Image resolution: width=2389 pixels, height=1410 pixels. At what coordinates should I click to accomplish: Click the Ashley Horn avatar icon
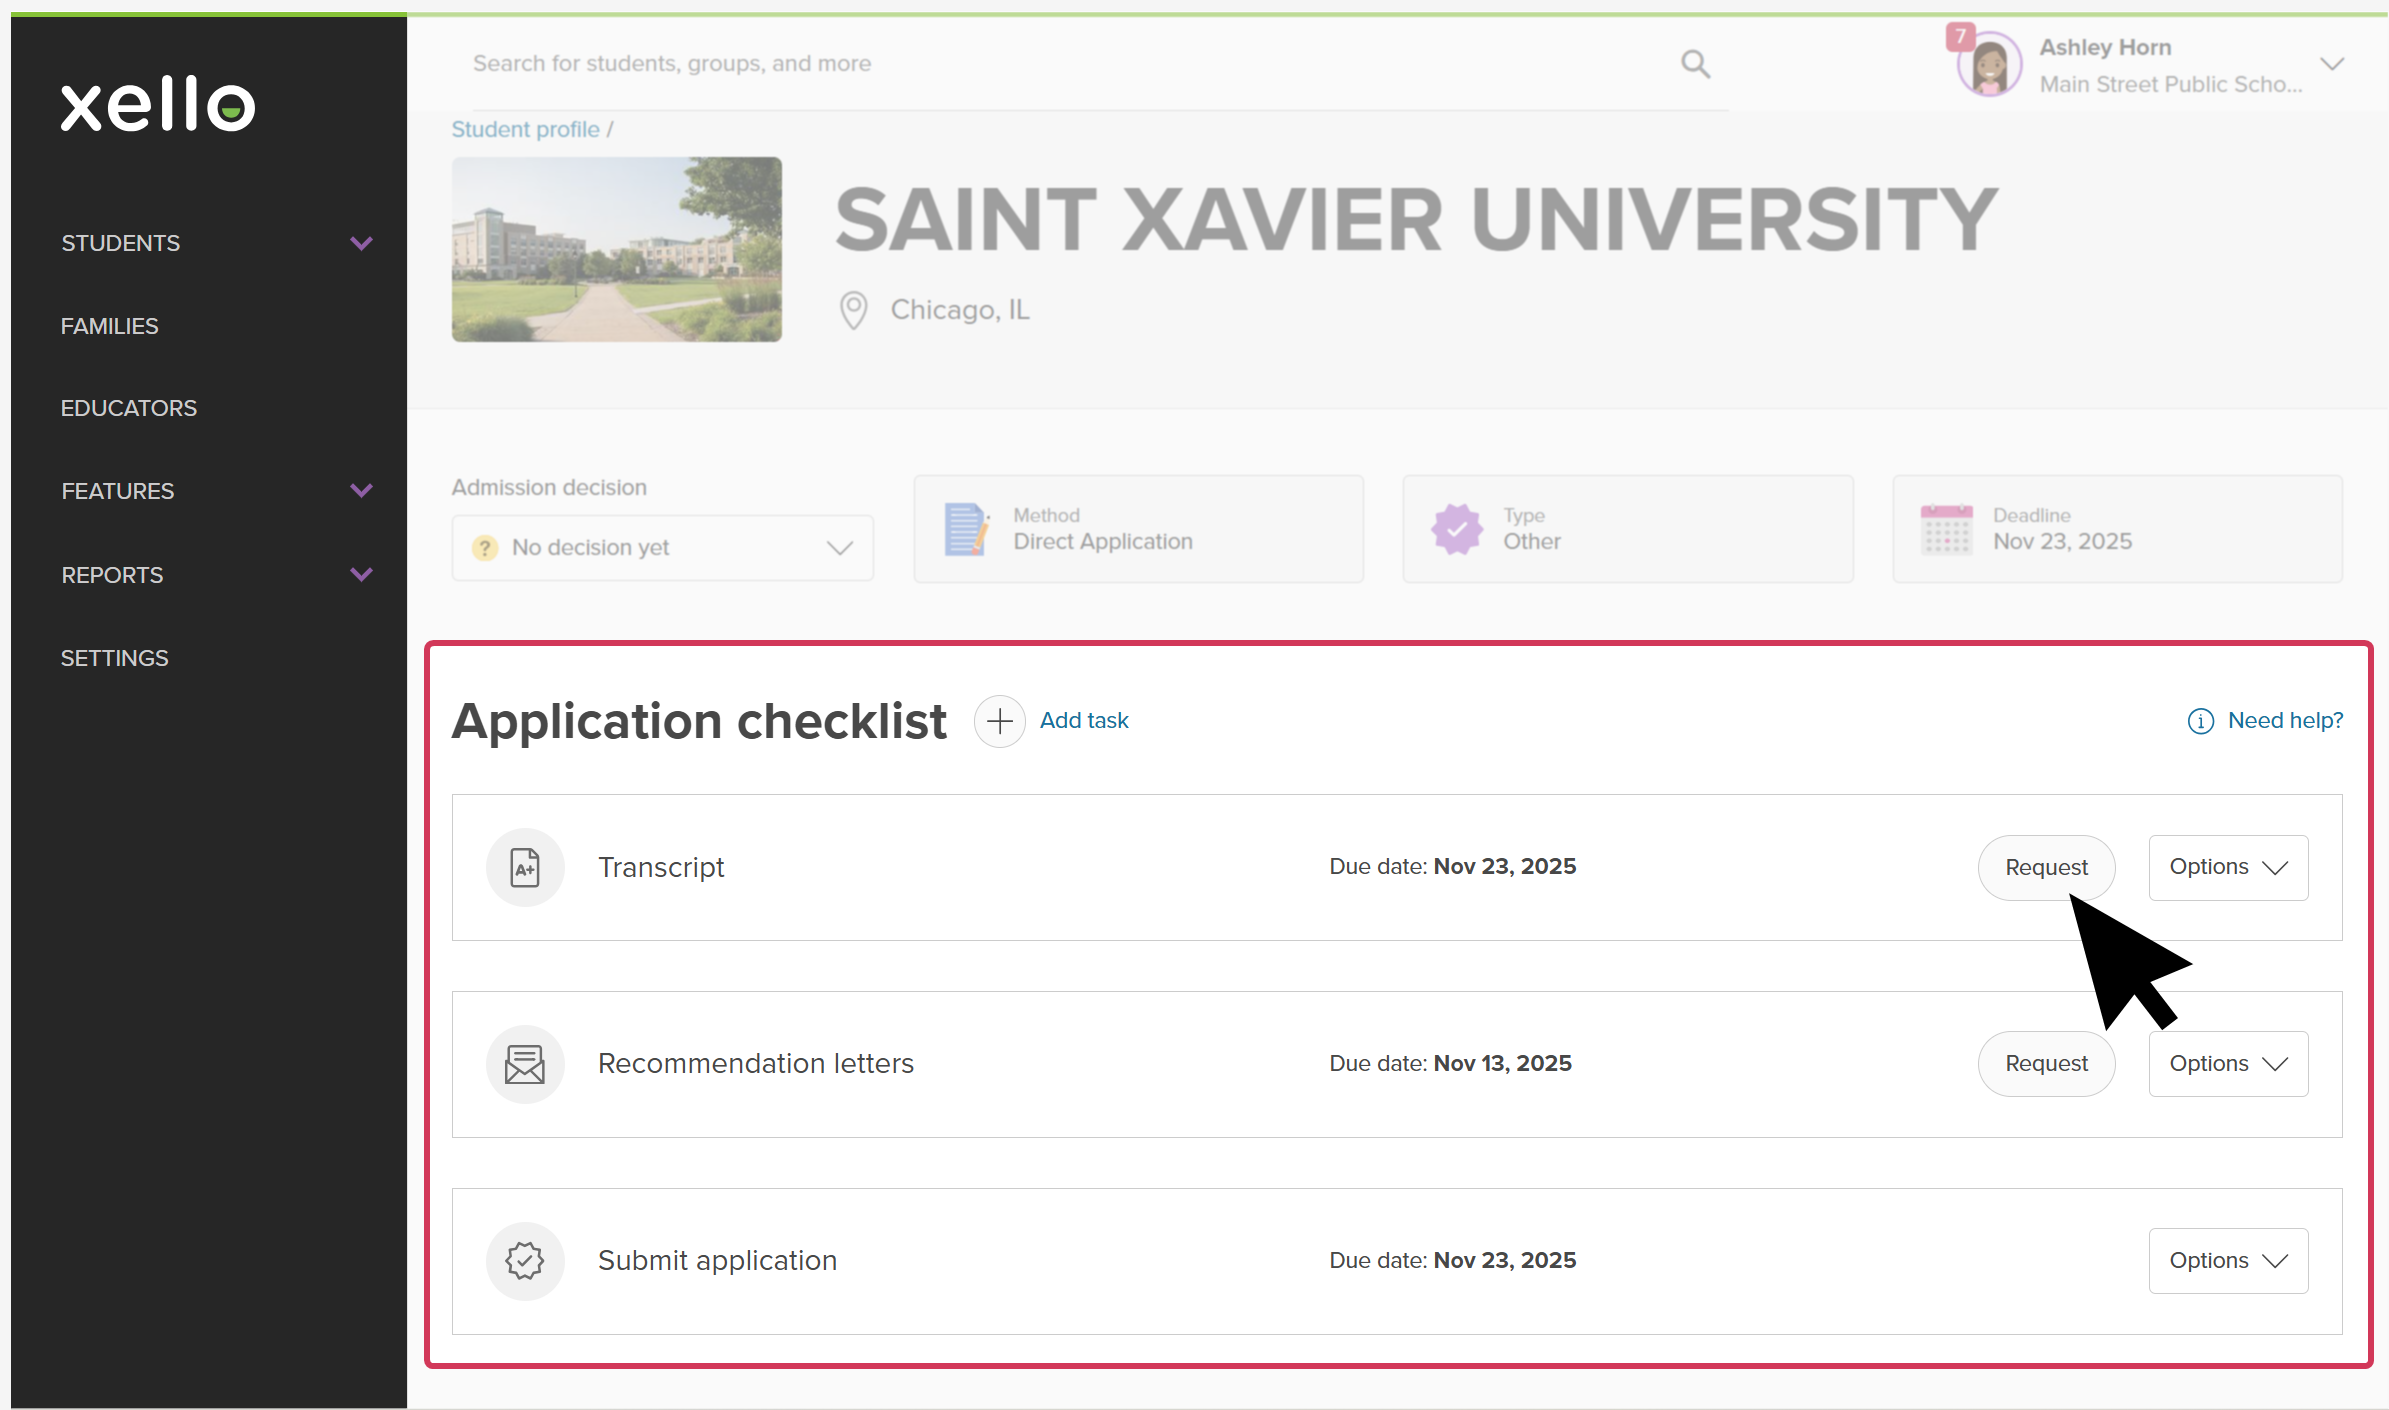[1988, 65]
